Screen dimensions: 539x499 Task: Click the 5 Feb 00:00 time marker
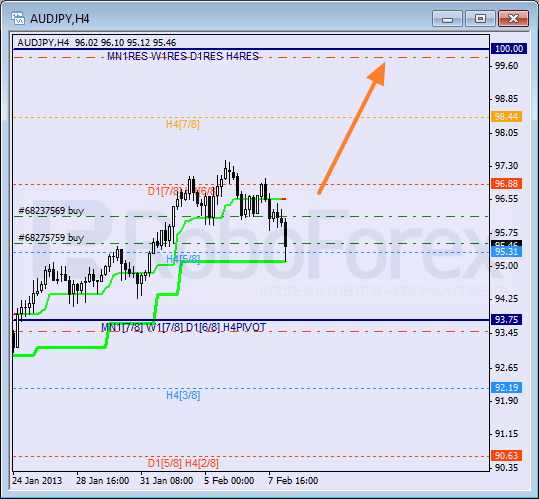pos(229,481)
